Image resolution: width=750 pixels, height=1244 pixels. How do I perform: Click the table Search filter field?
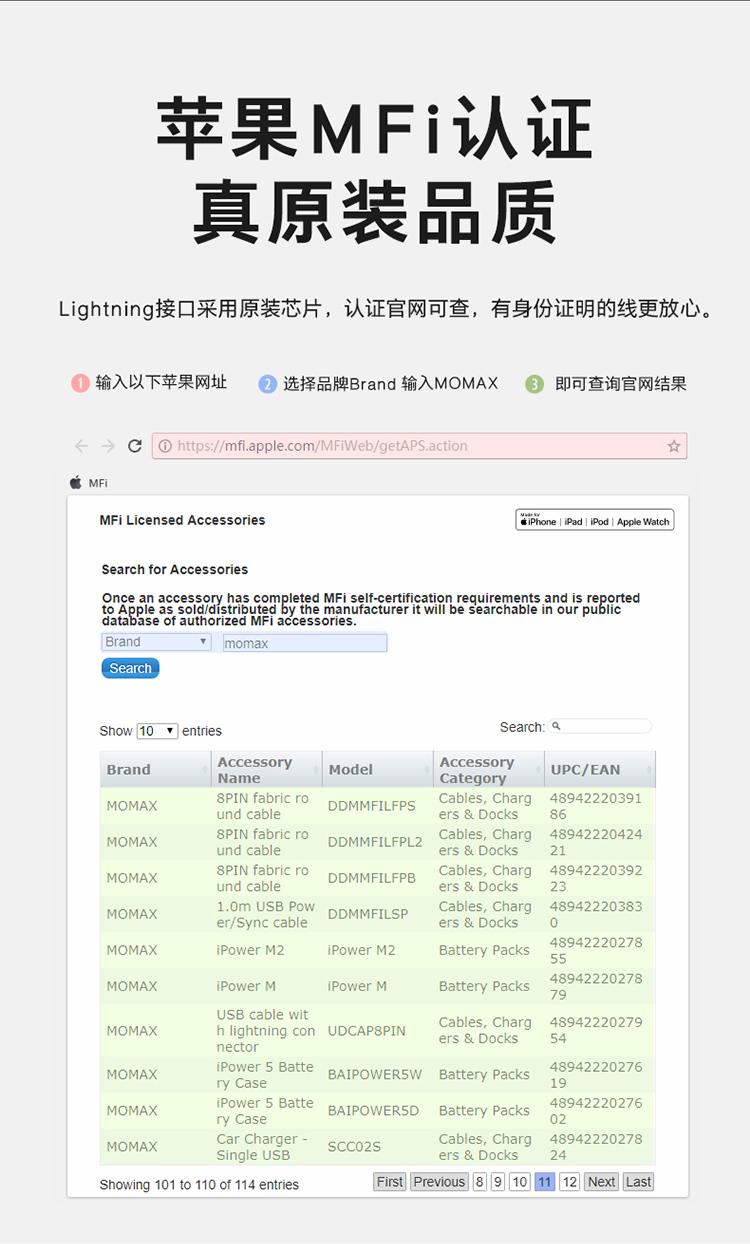pyautogui.click(x=600, y=727)
